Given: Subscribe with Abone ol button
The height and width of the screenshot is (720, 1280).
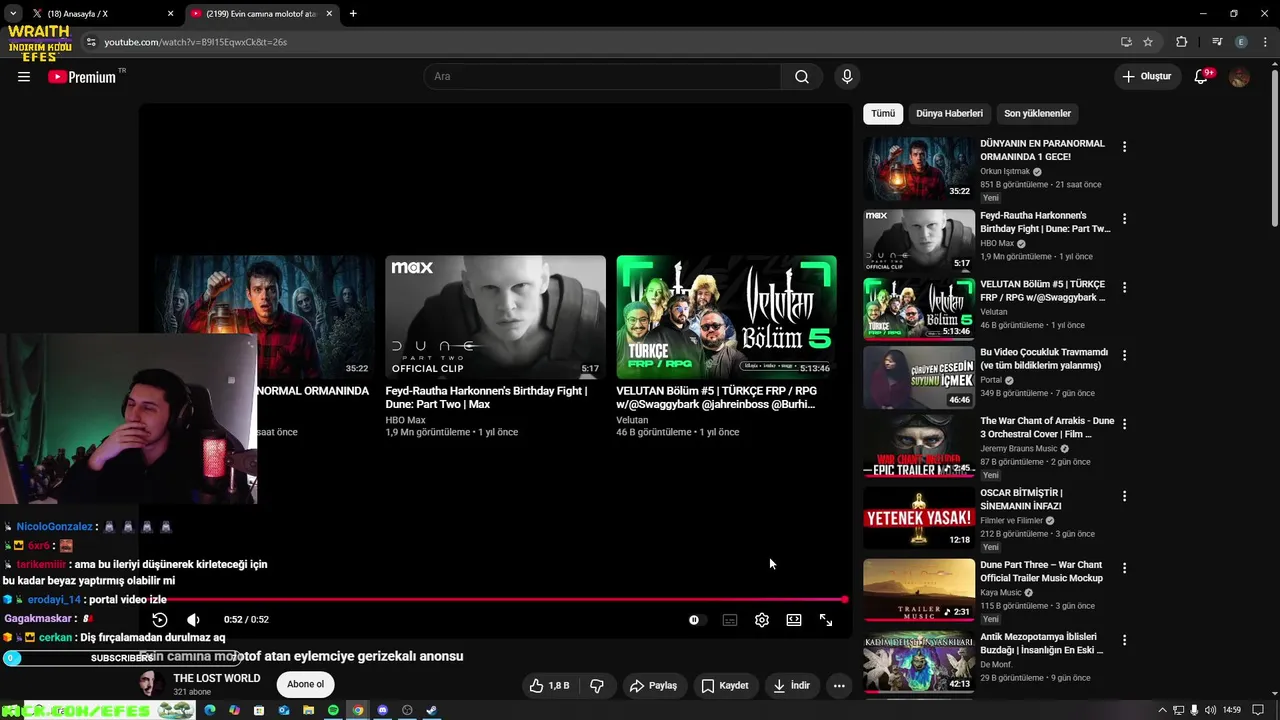Looking at the screenshot, I should point(306,684).
